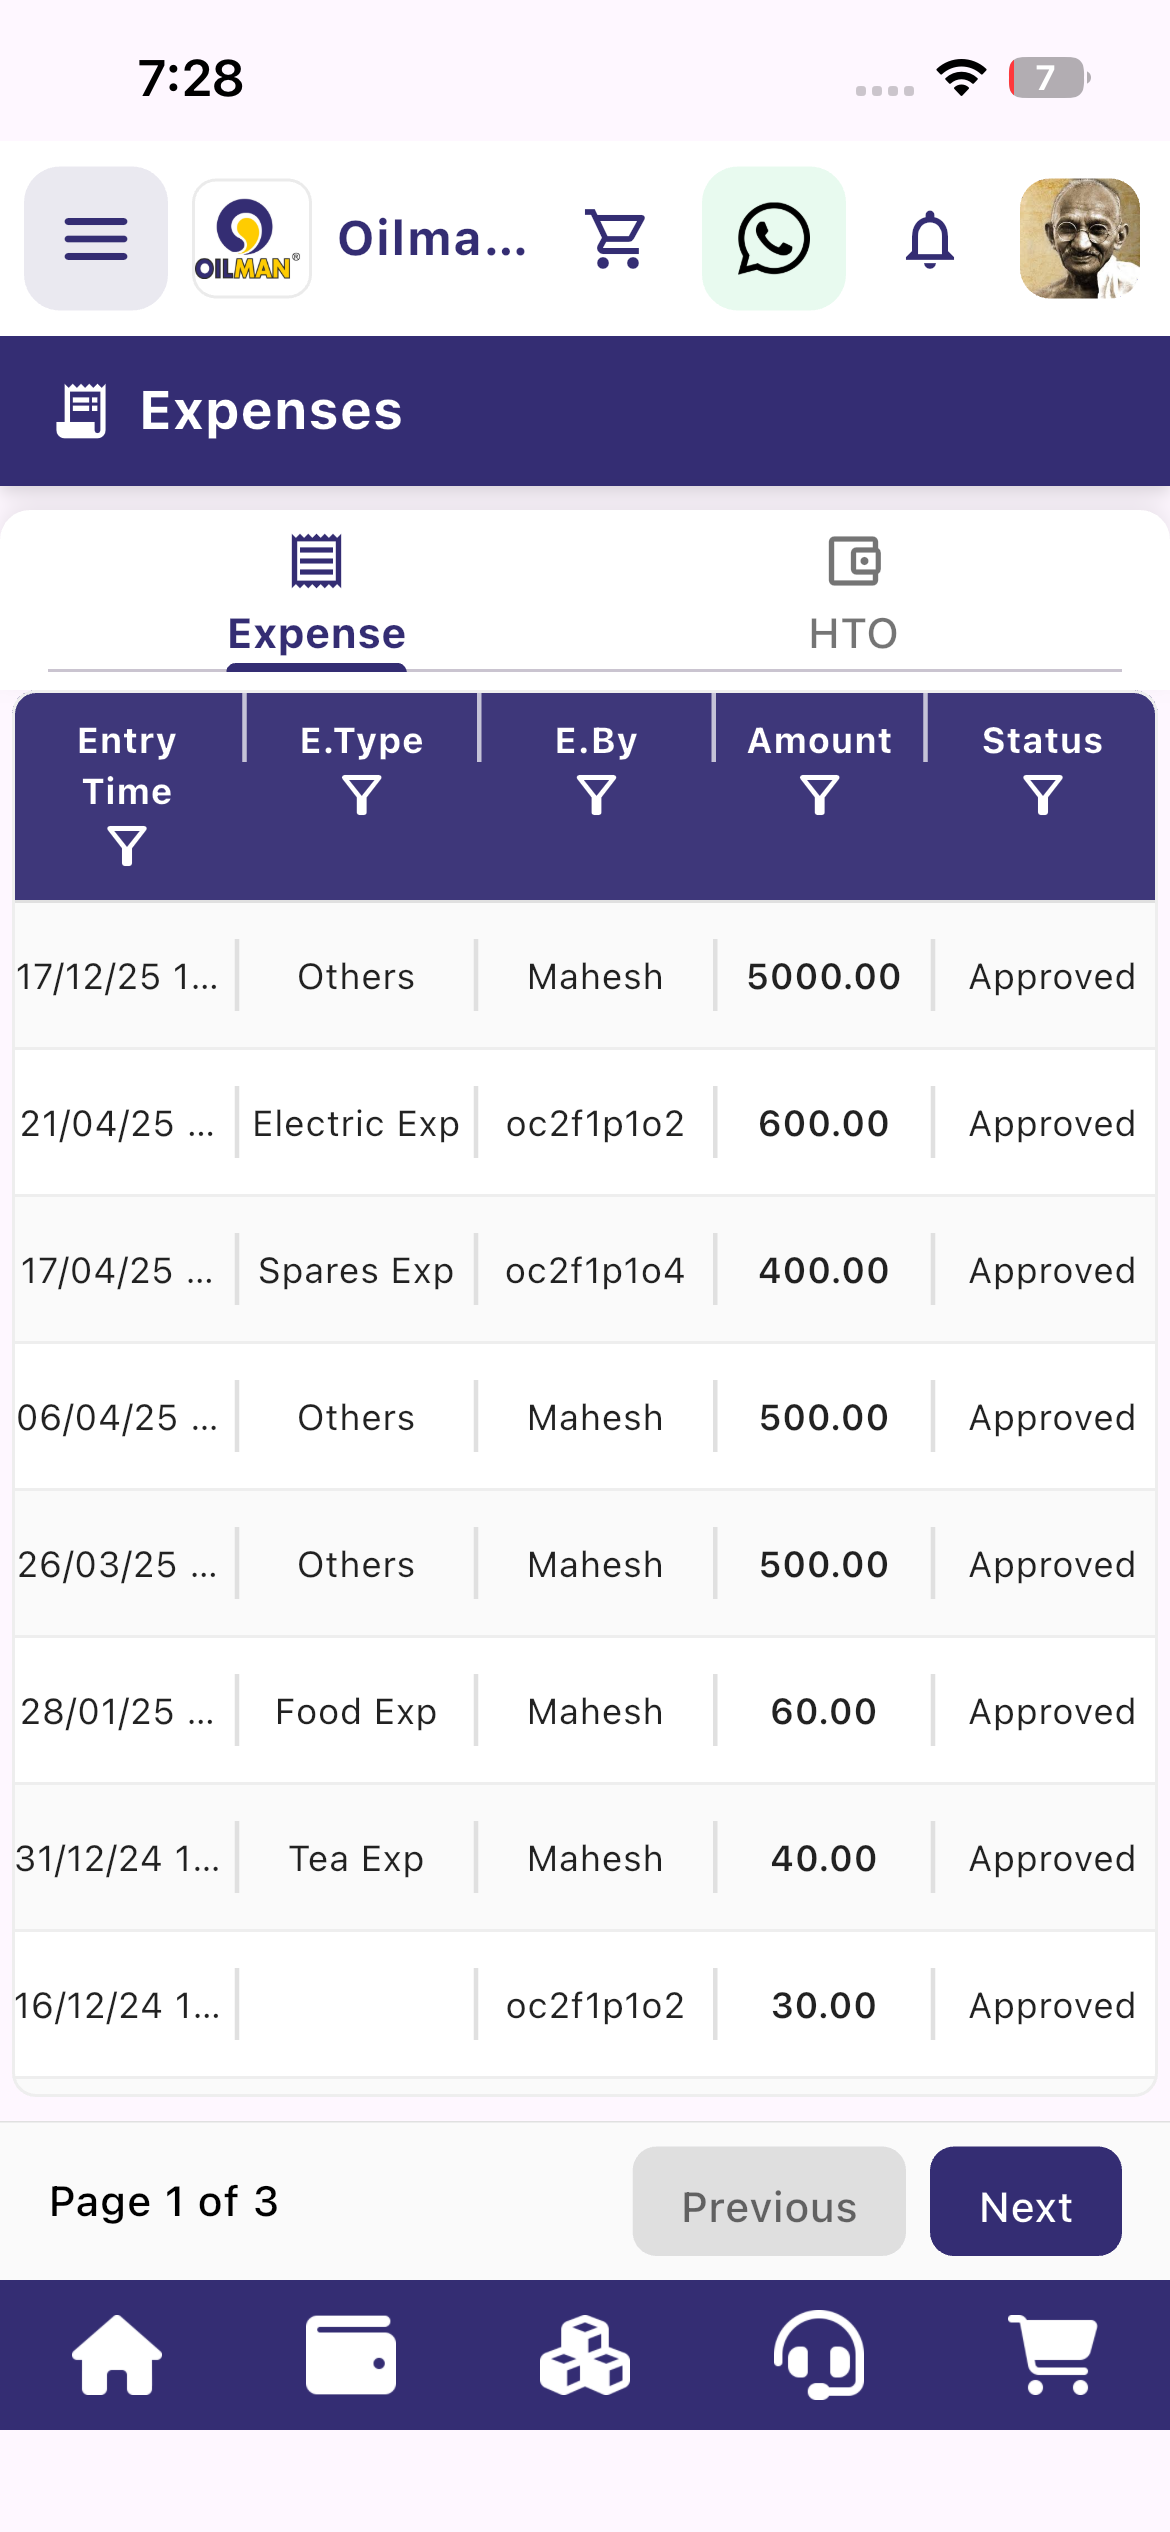
Task: Open the E.By filter
Action: click(x=597, y=796)
